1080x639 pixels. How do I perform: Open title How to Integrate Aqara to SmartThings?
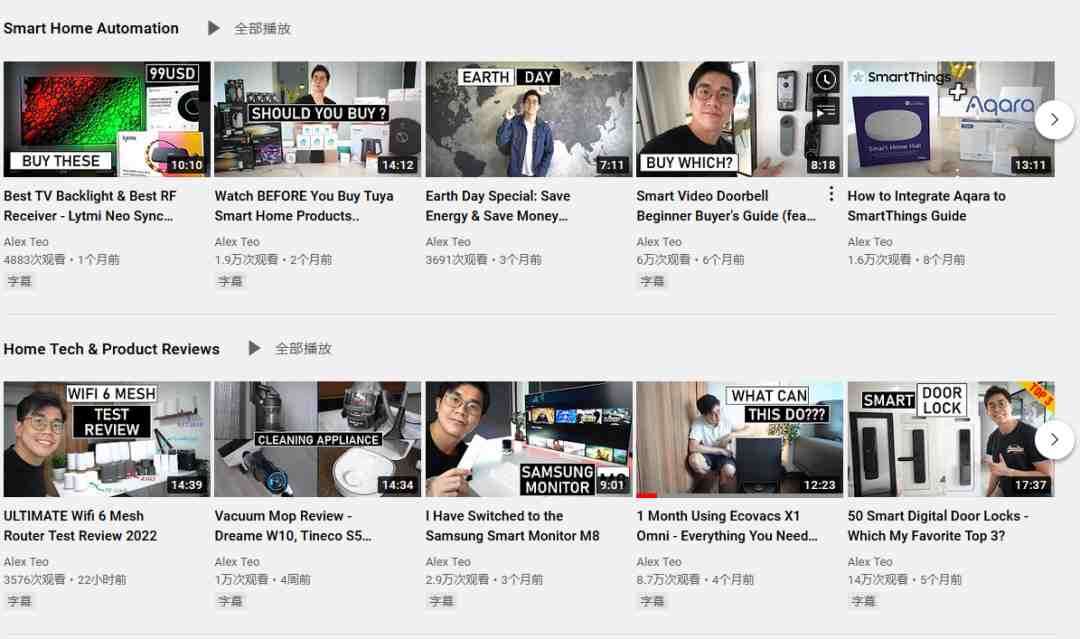tap(926, 206)
